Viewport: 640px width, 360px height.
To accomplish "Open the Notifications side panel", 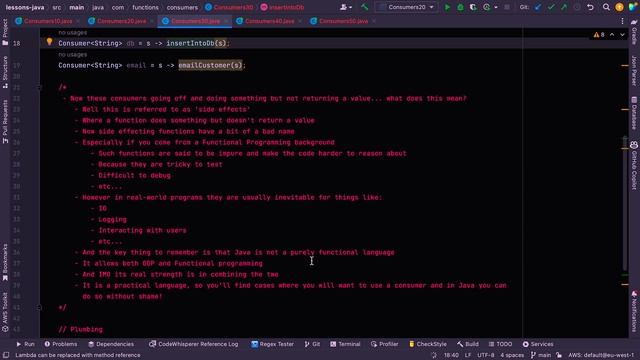I will coord(634,311).
